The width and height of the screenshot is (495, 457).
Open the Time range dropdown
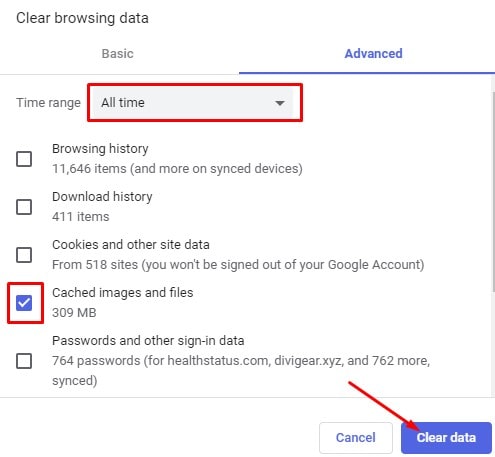pyautogui.click(x=192, y=103)
